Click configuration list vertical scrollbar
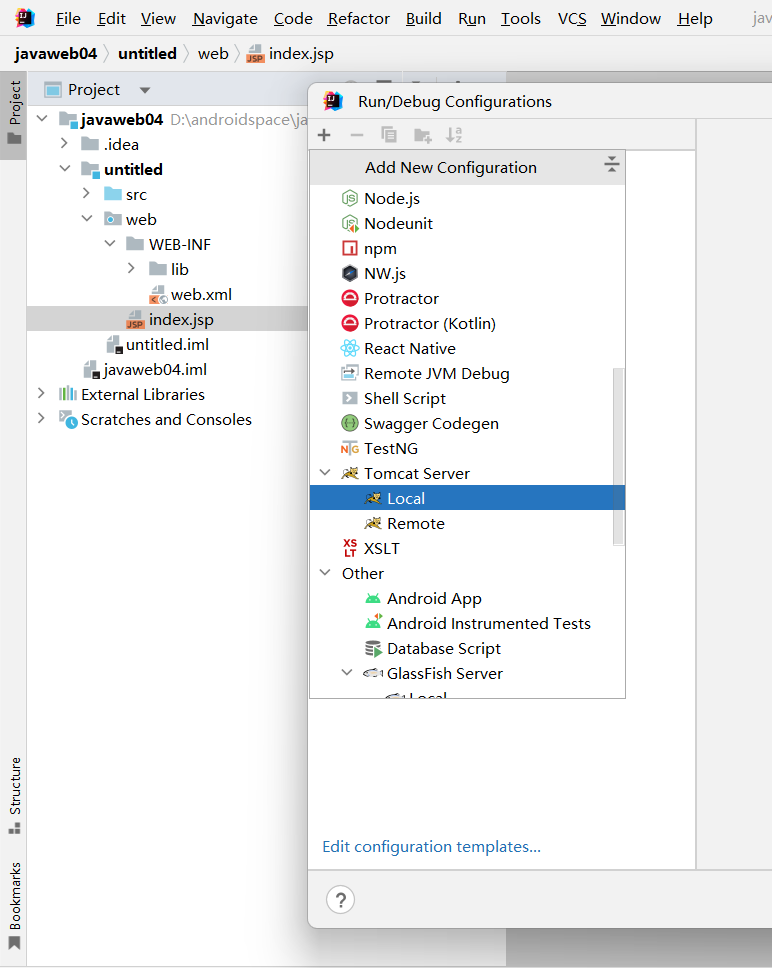 [x=618, y=457]
